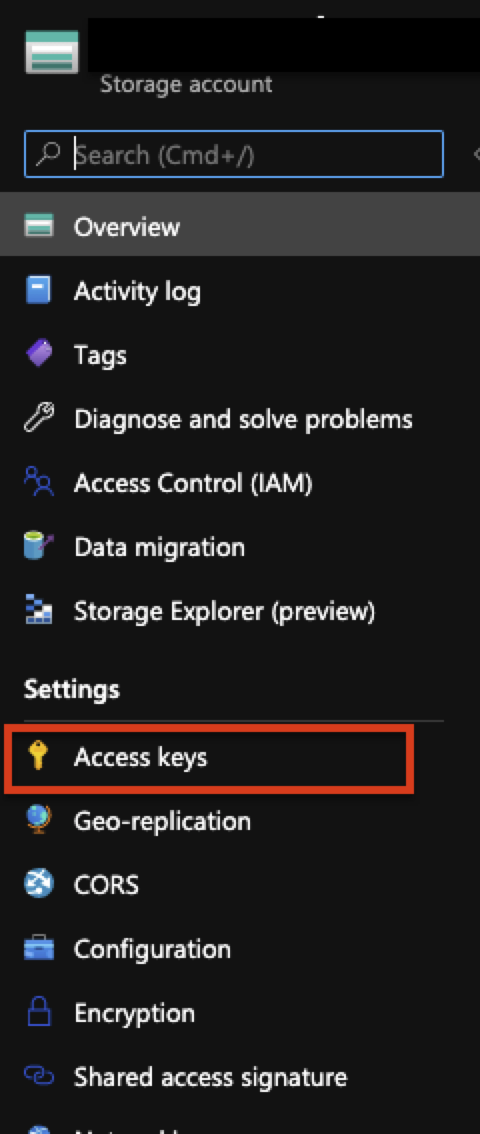Open Shared access signature page
The height and width of the screenshot is (1134, 480).
pos(210,1078)
